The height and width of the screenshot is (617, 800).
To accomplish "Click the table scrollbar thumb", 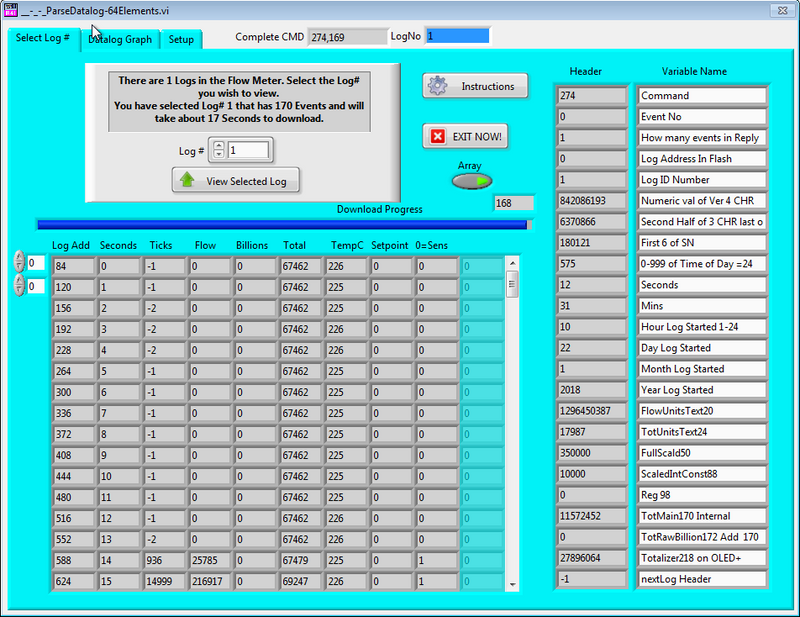I will point(512,284).
